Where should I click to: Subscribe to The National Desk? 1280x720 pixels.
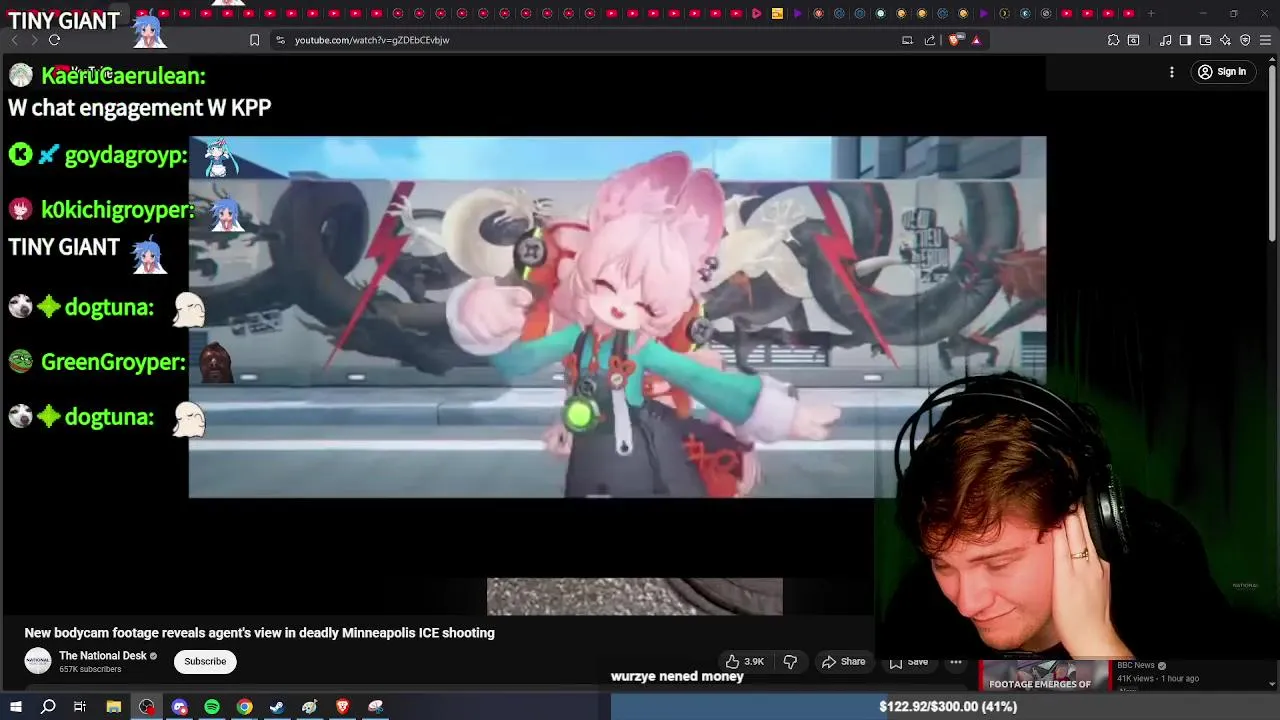[205, 661]
